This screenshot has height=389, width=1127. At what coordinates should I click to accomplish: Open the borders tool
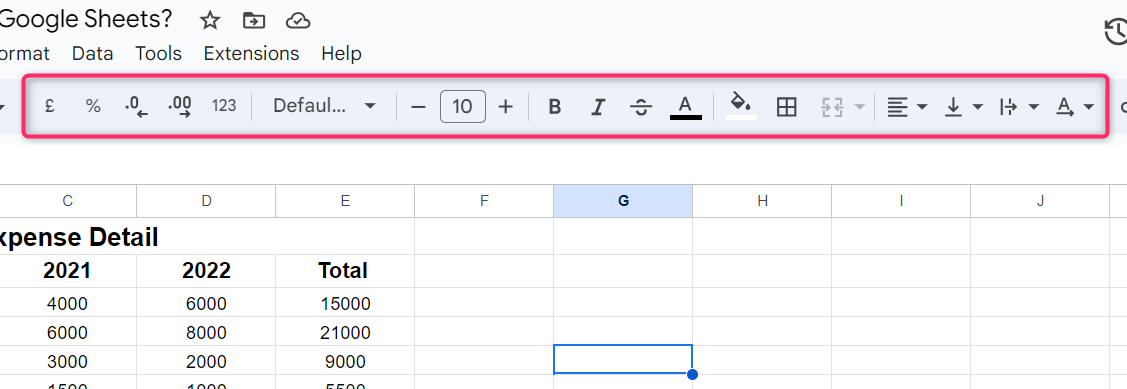[x=787, y=107]
